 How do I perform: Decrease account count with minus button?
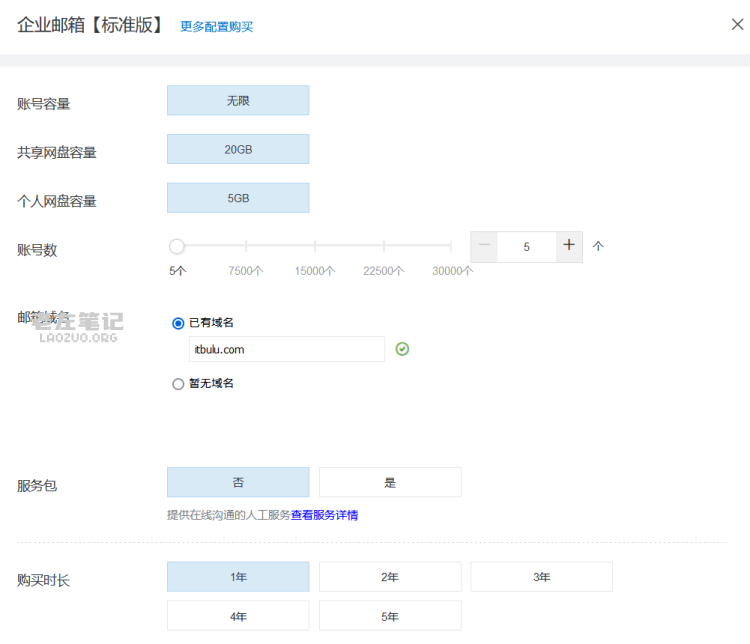(x=484, y=246)
